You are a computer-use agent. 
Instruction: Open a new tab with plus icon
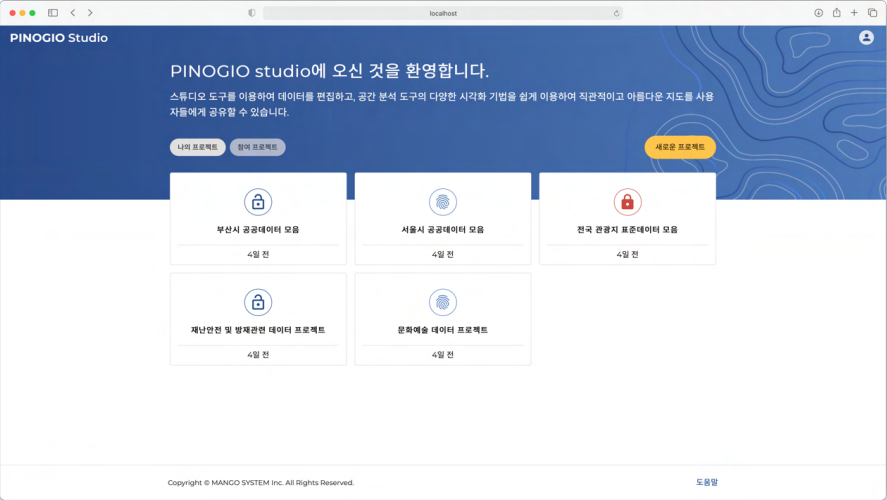[854, 13]
